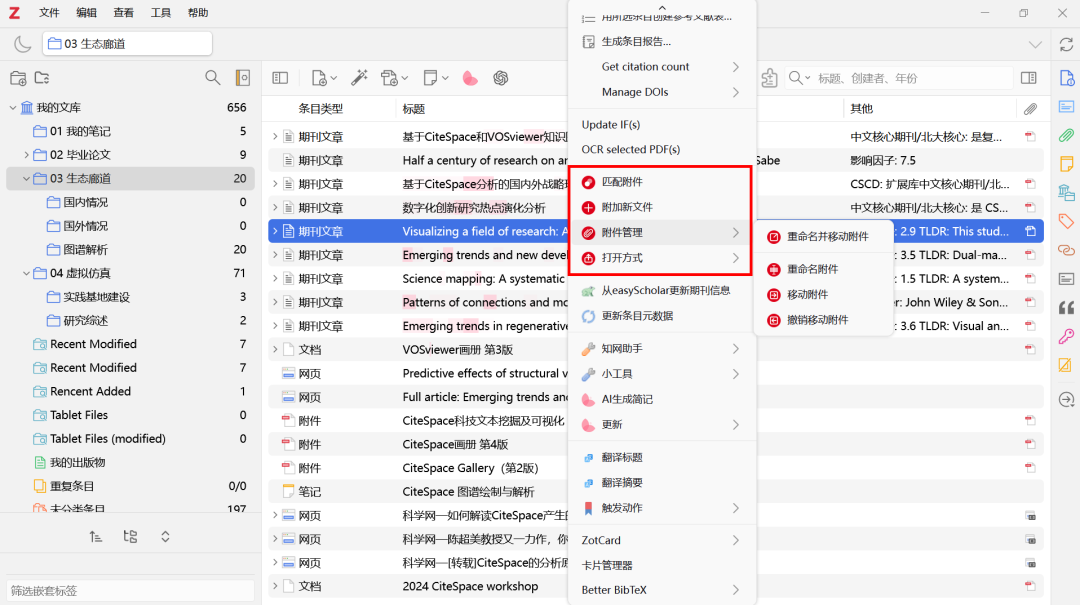
Task: Open the orange tags pane icon
Action: pyautogui.click(x=1066, y=221)
